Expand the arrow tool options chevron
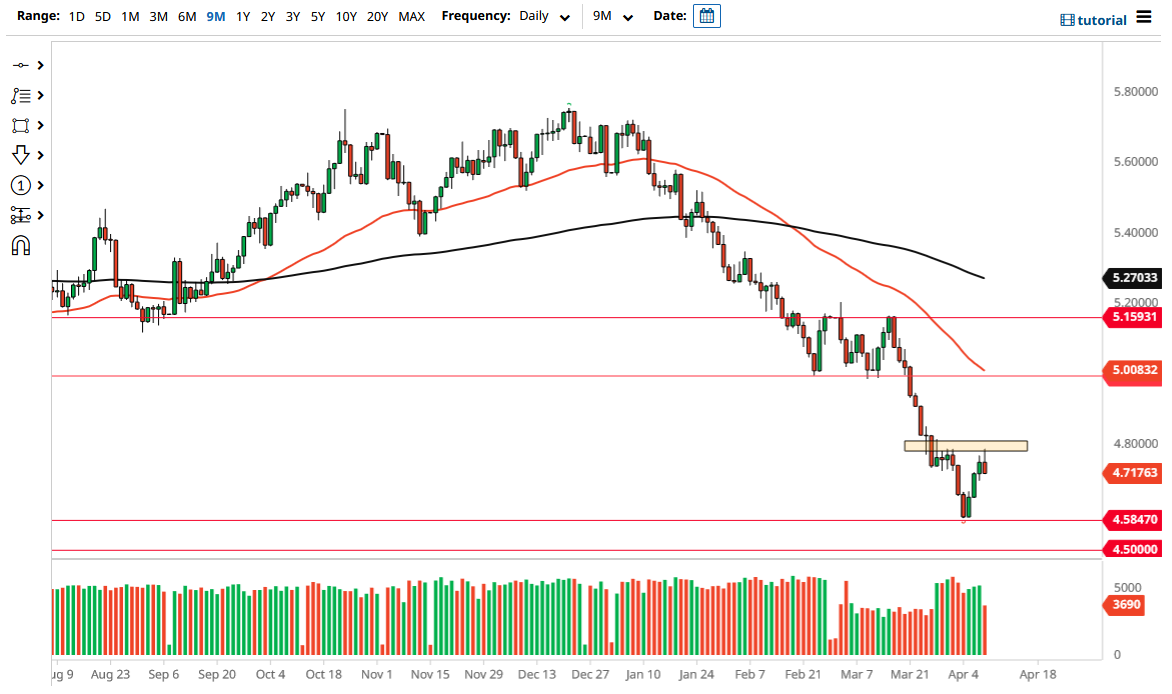 (38, 155)
